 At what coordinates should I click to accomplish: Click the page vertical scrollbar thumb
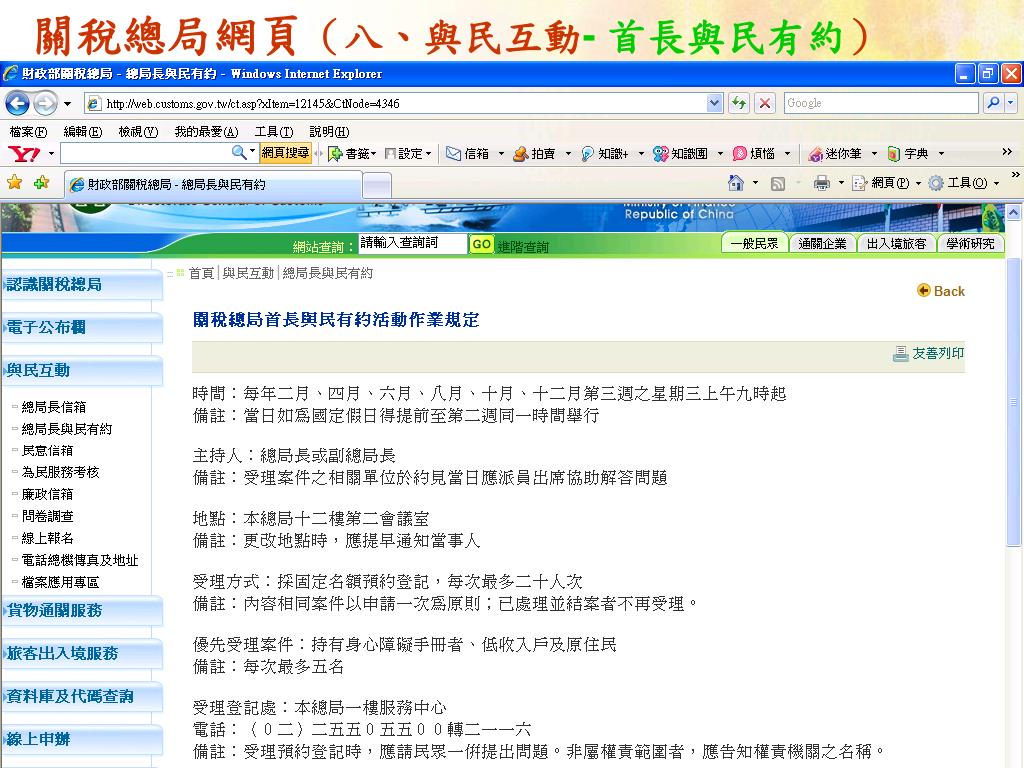[x=1013, y=402]
